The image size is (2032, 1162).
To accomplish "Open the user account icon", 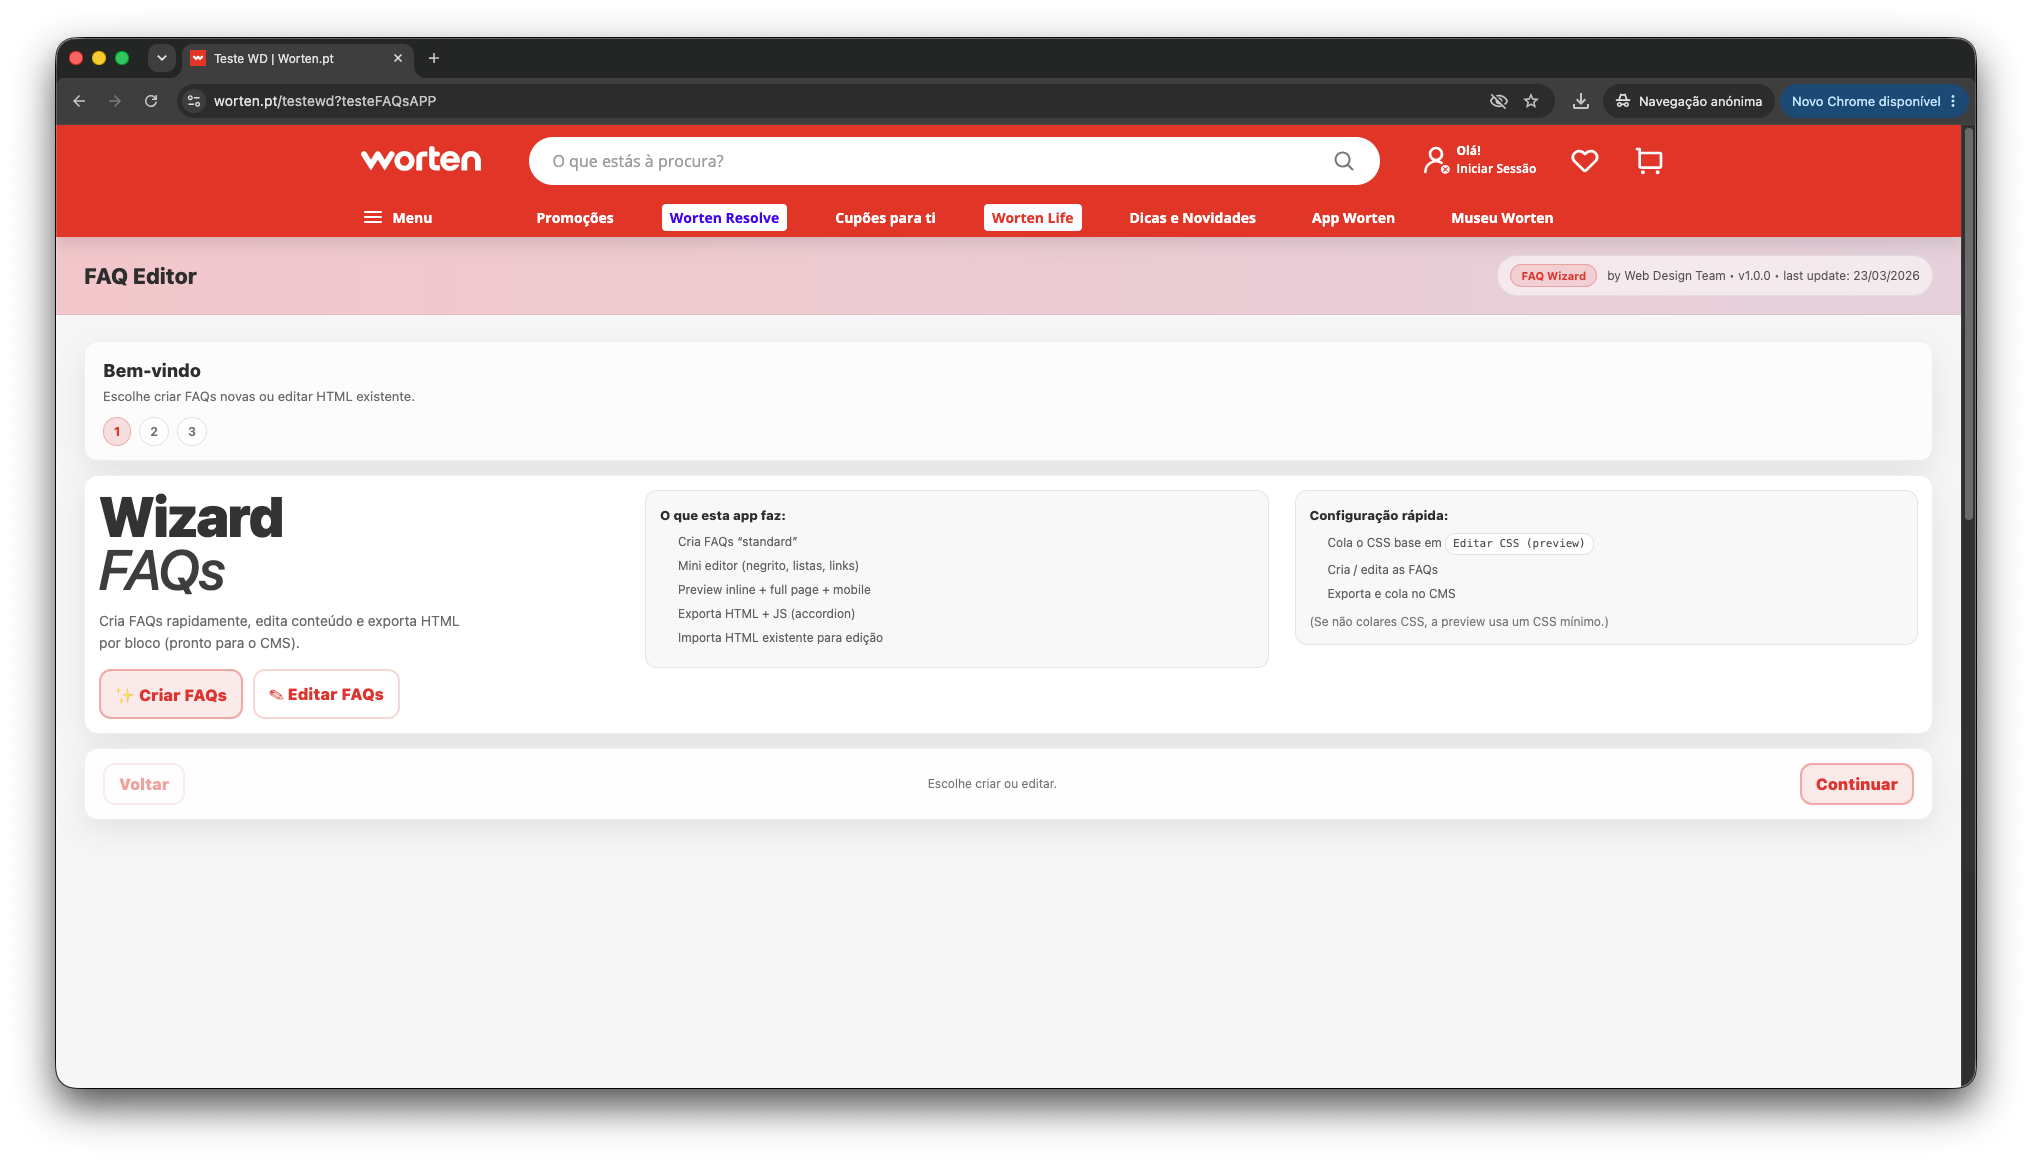I will tap(1436, 160).
